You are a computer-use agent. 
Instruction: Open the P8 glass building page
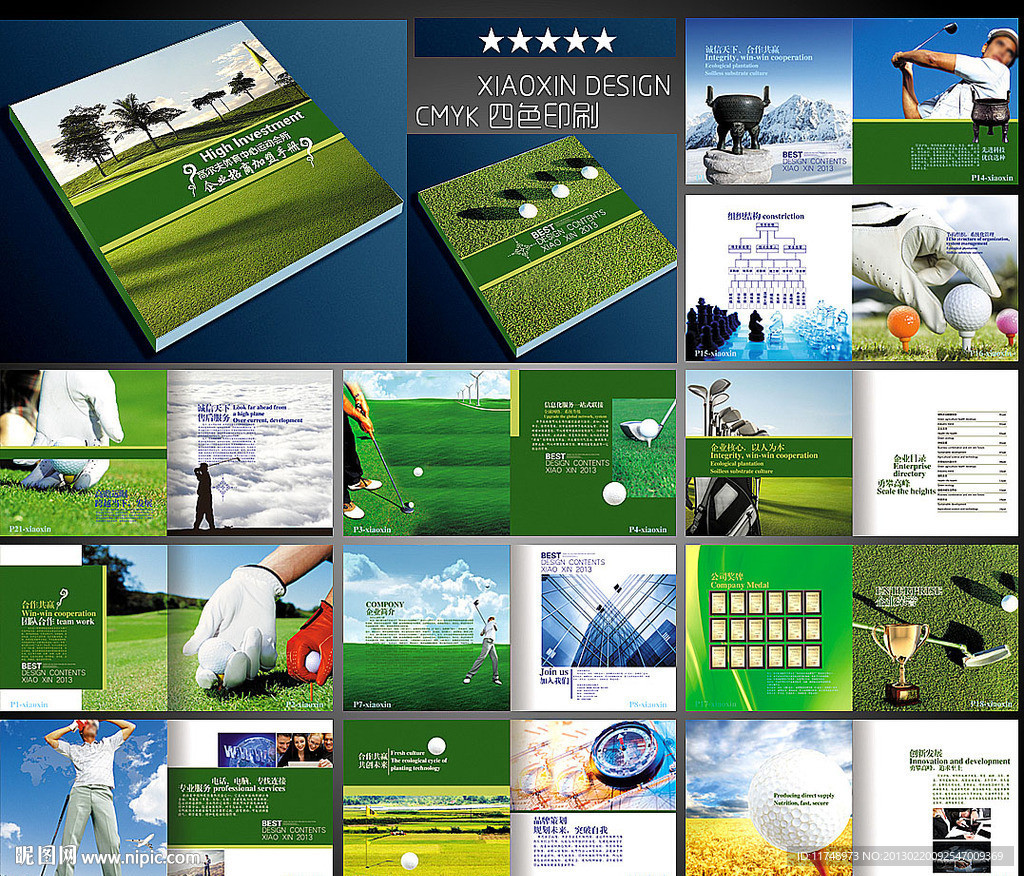[x=593, y=628]
